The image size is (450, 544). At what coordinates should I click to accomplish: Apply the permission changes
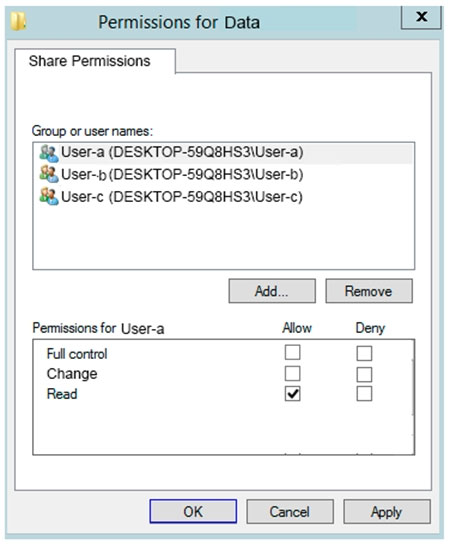(387, 511)
